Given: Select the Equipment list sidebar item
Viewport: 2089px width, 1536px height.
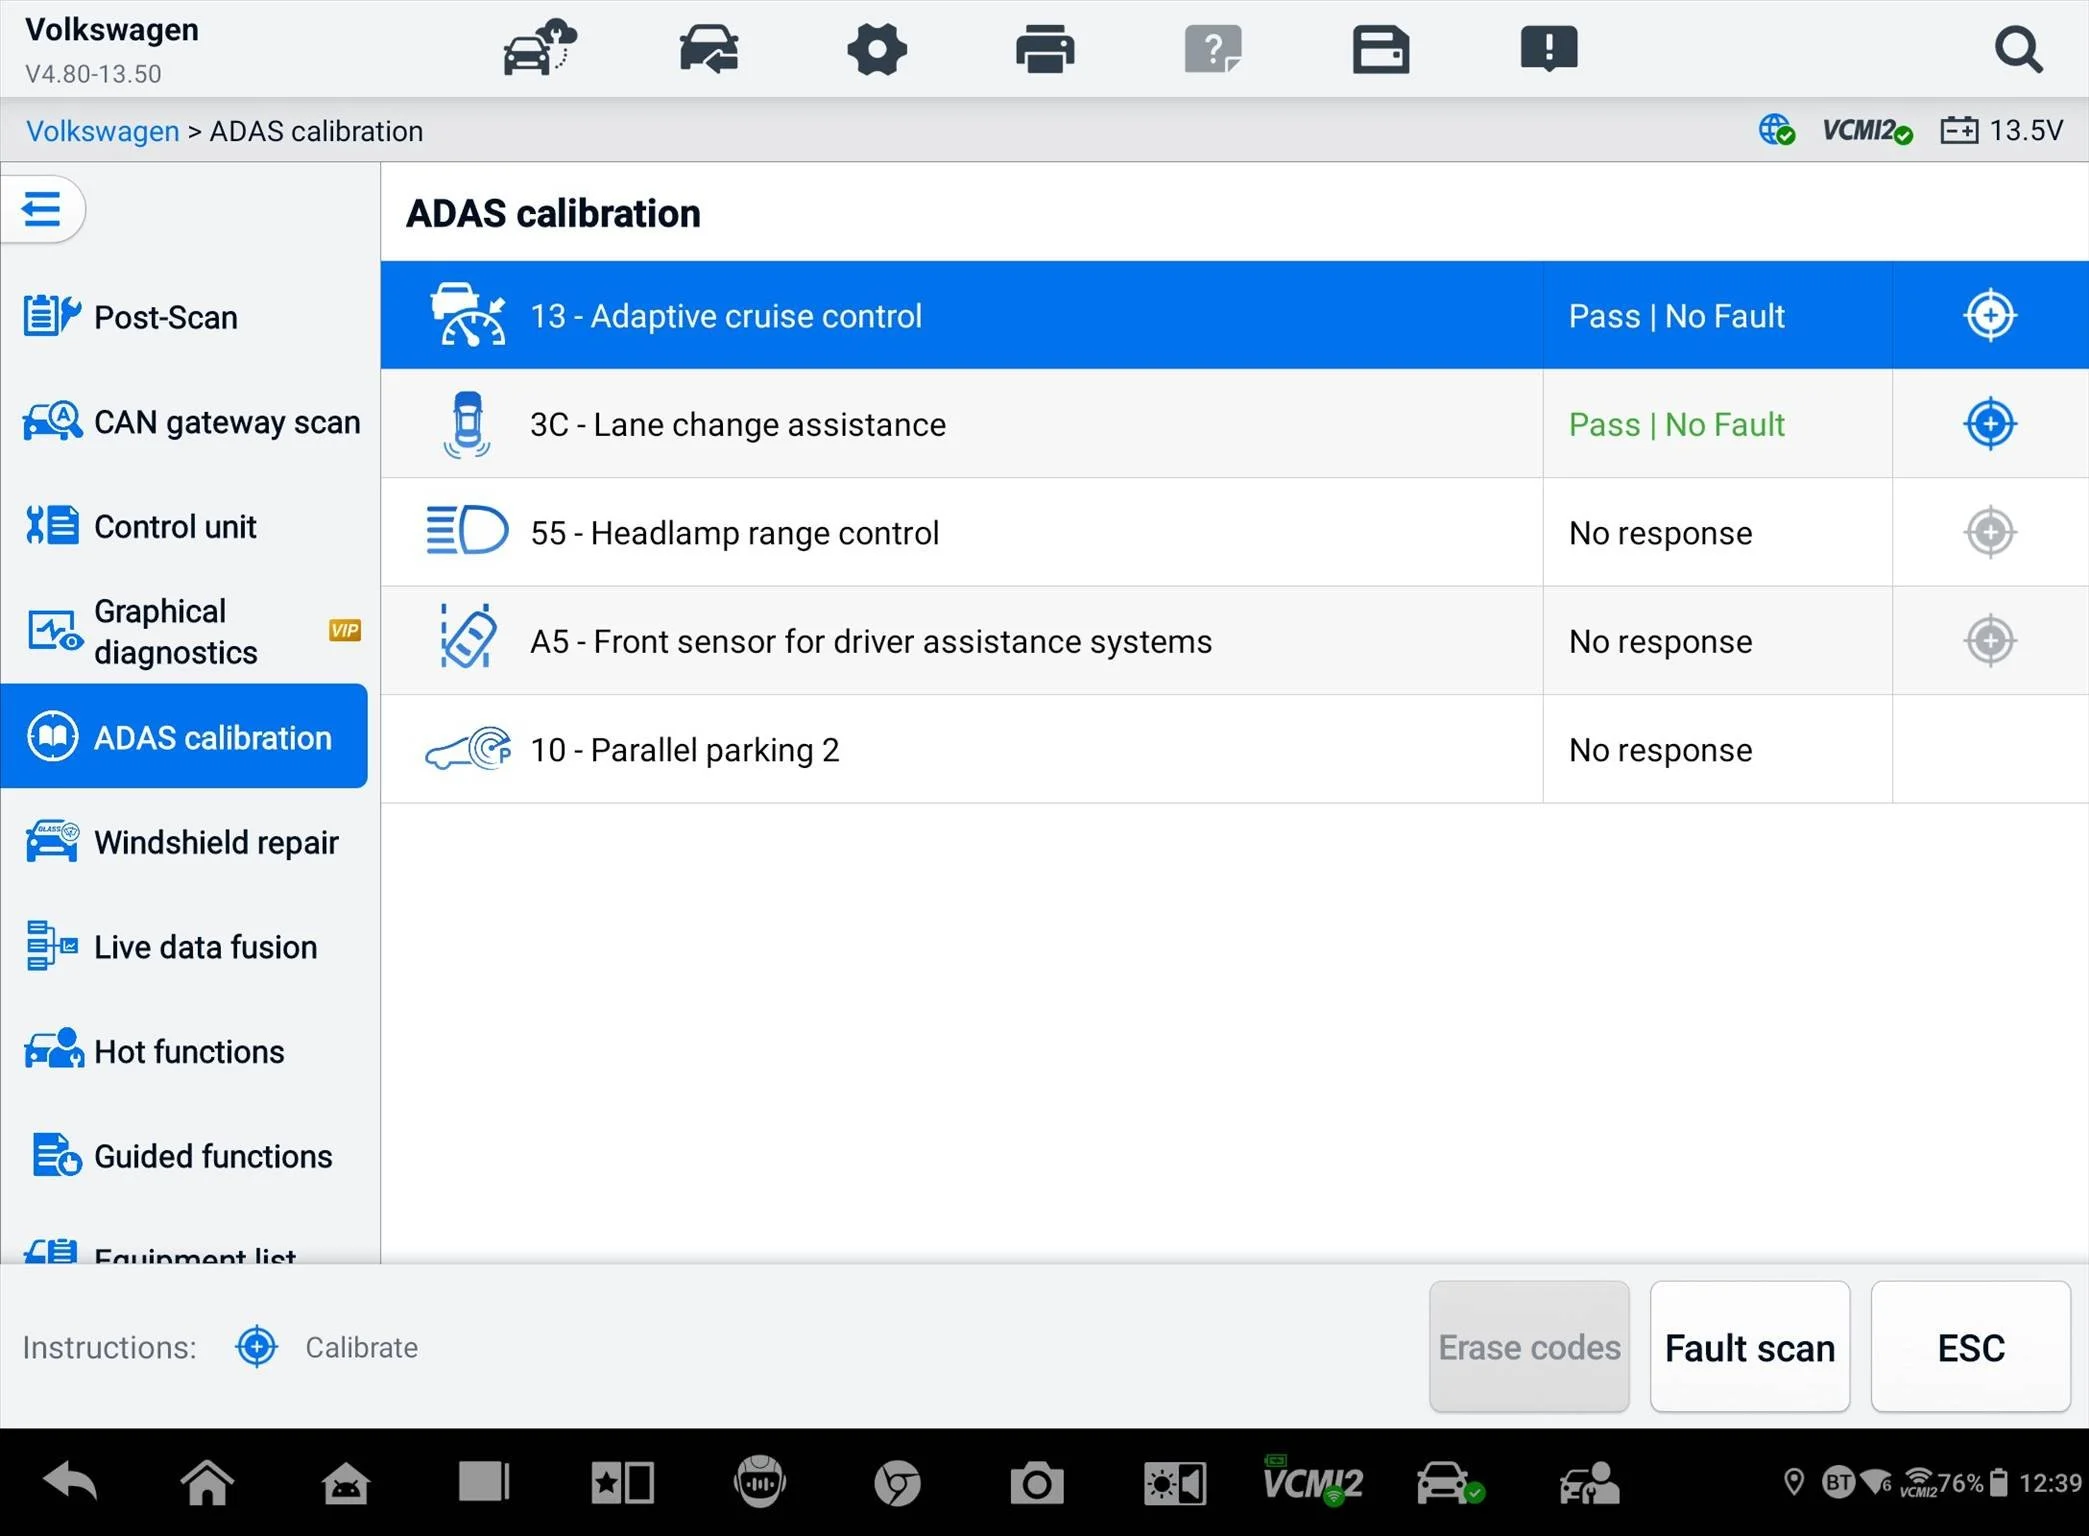Looking at the screenshot, I should [184, 1249].
